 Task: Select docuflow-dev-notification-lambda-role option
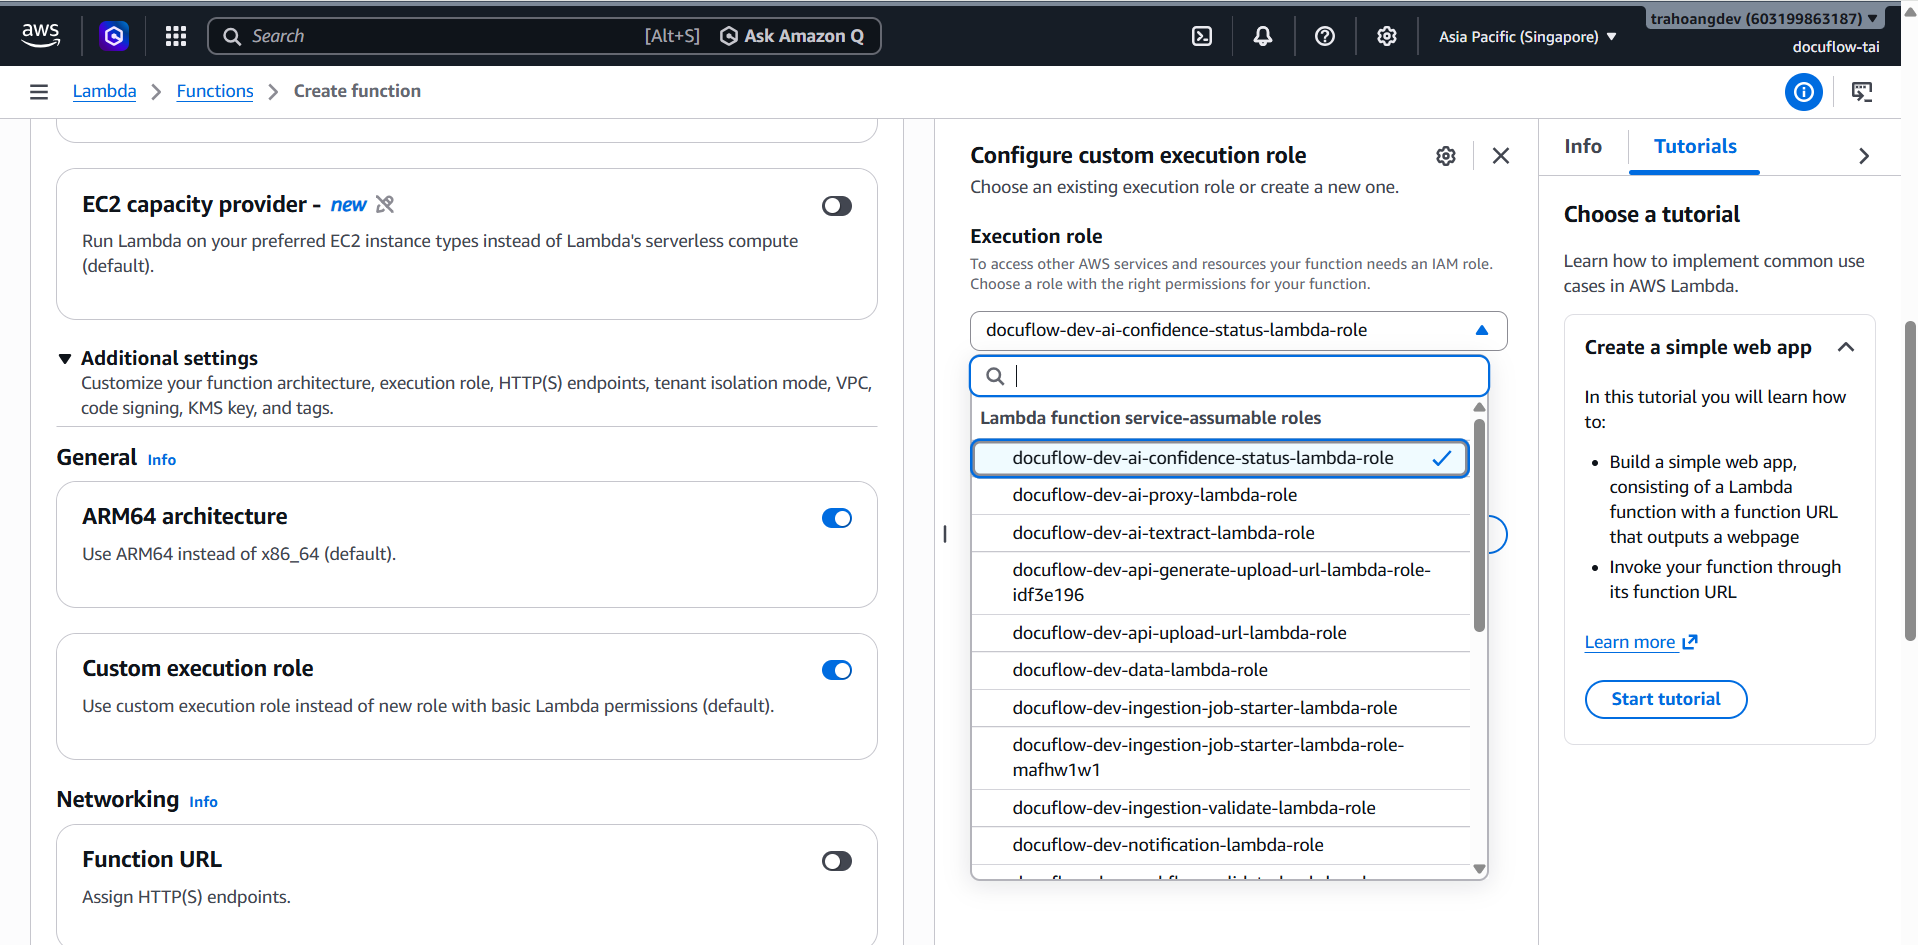1220,845
